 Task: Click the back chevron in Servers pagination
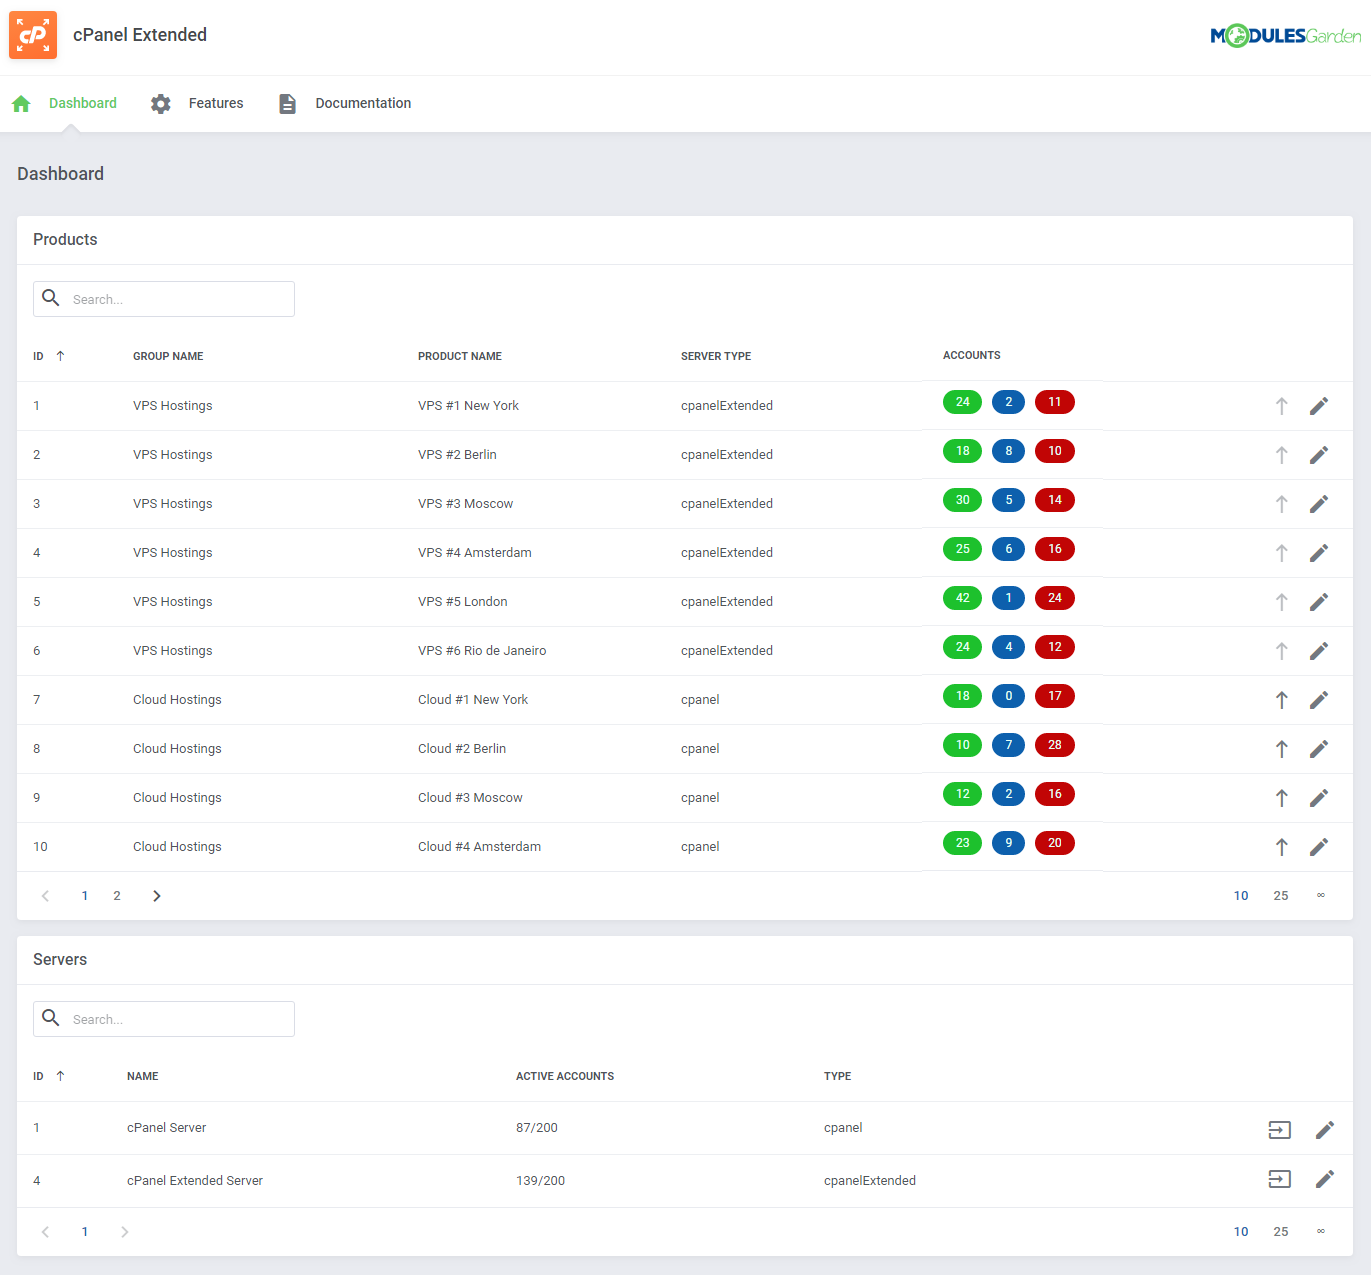pyautogui.click(x=45, y=1231)
